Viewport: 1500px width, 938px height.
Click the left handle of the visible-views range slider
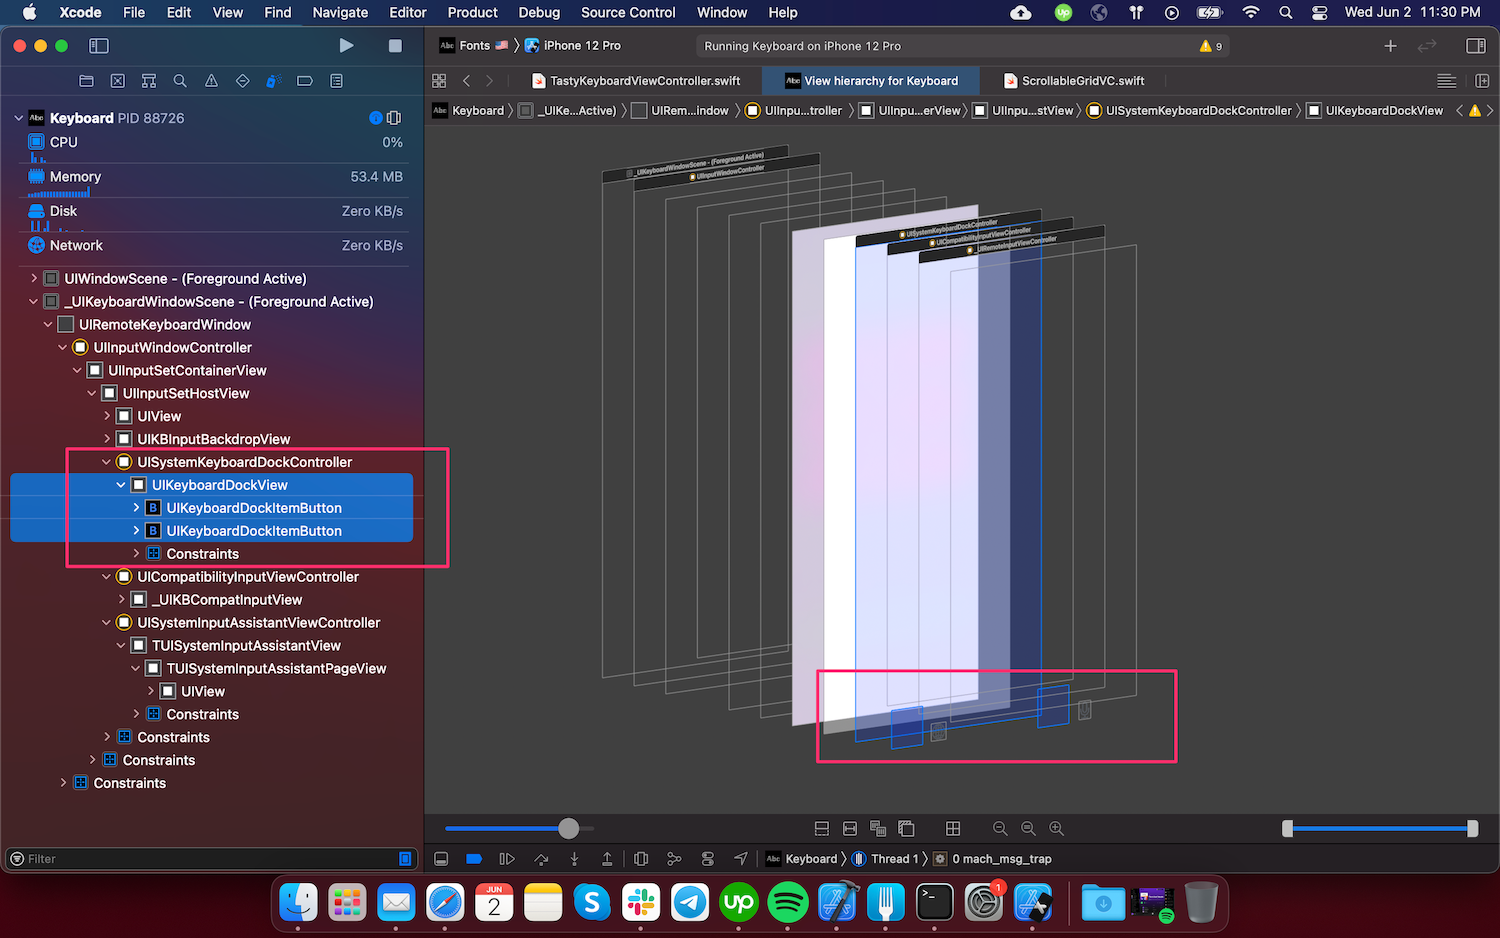click(1287, 828)
